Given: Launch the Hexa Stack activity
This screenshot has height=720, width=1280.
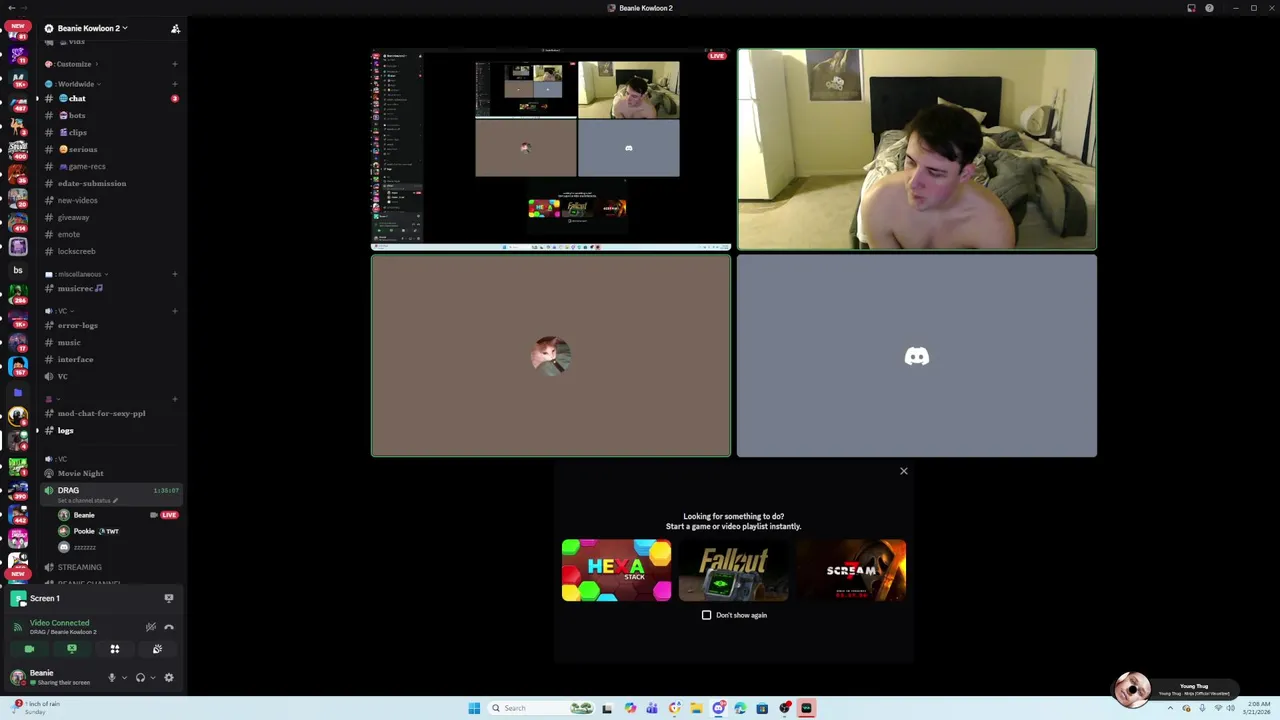Looking at the screenshot, I should pos(616,570).
